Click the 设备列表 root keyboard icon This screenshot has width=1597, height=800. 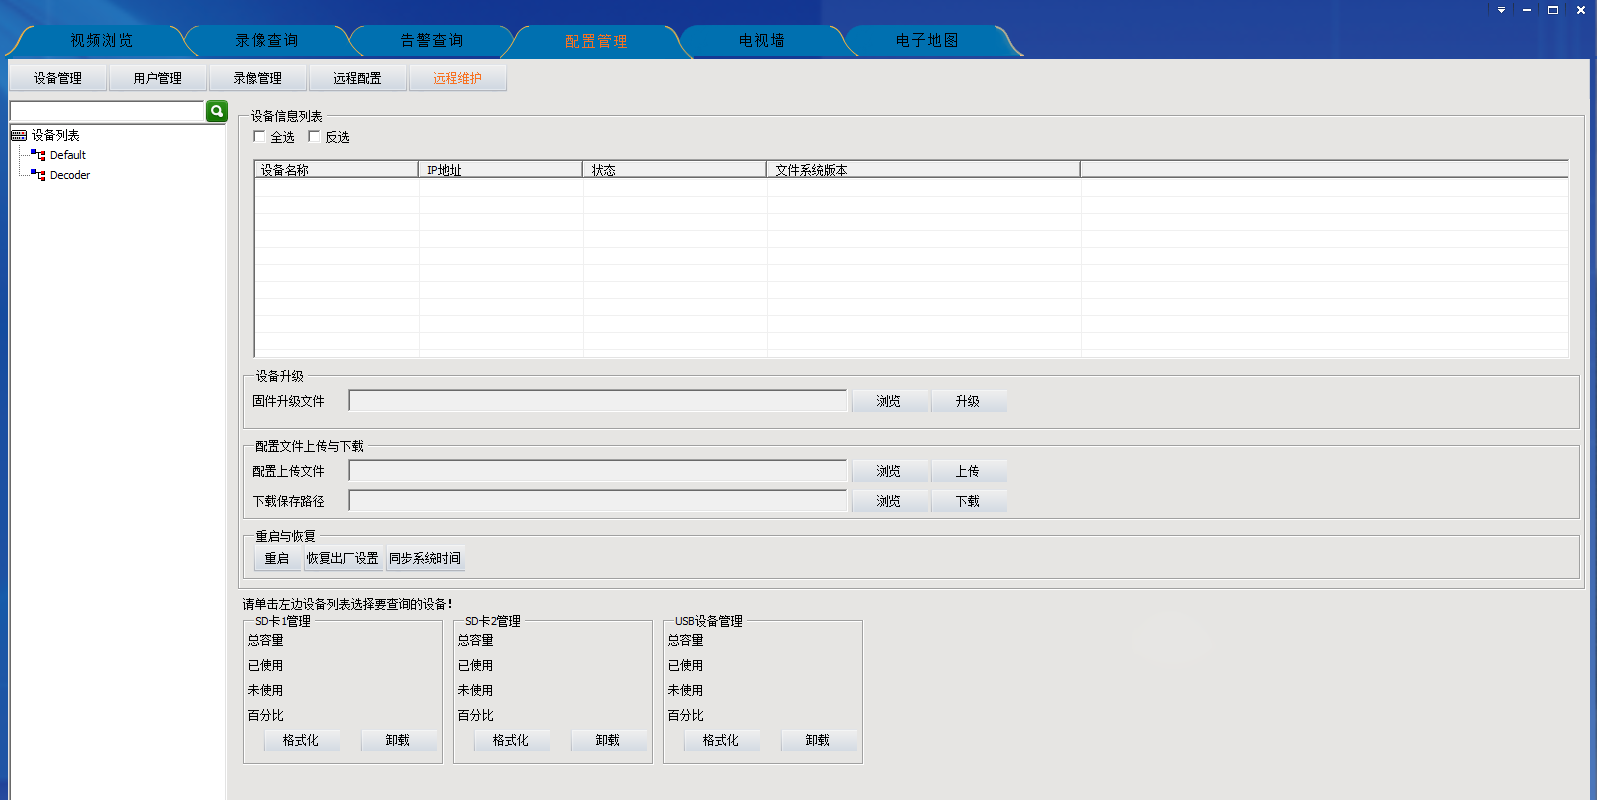click(19, 135)
